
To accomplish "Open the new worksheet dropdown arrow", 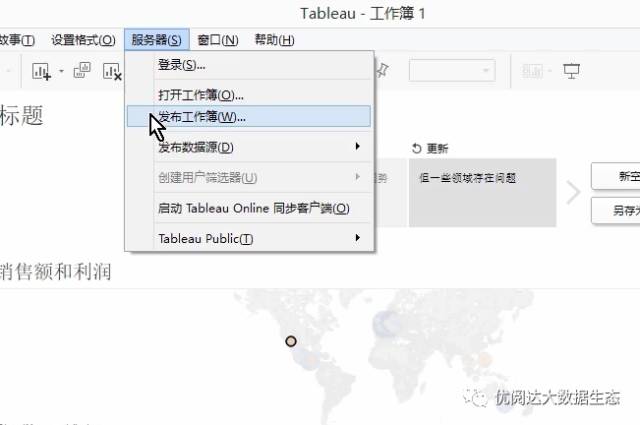I will 60,72.
